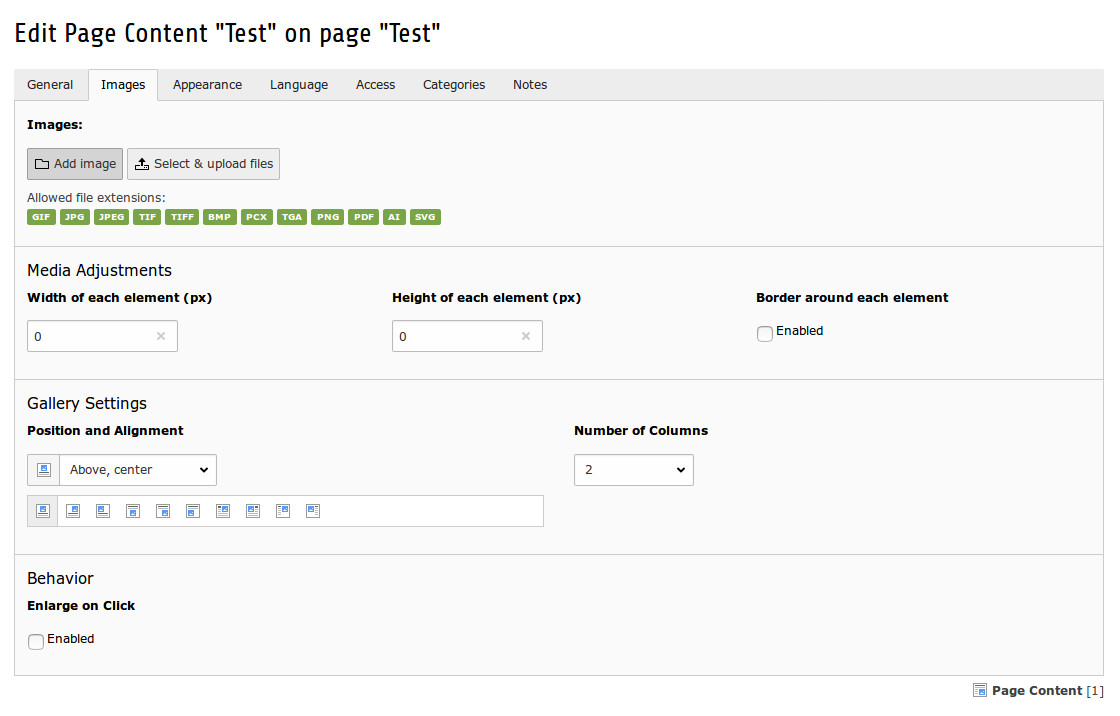The image size is (1120, 716).
Task: Click the AI extension badge
Action: (x=394, y=217)
